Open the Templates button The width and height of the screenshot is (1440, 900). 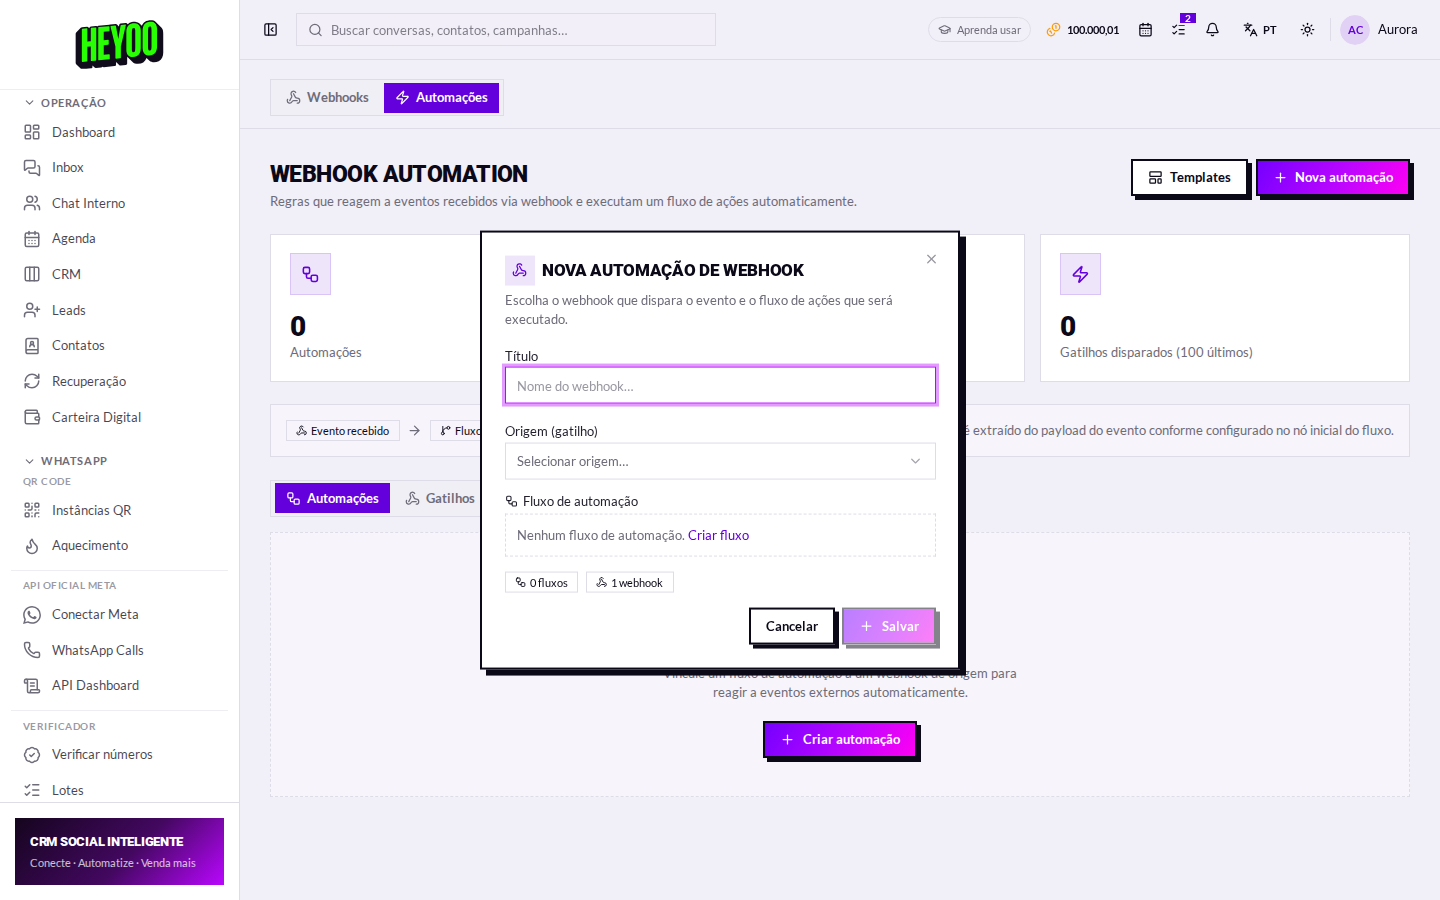click(1189, 177)
